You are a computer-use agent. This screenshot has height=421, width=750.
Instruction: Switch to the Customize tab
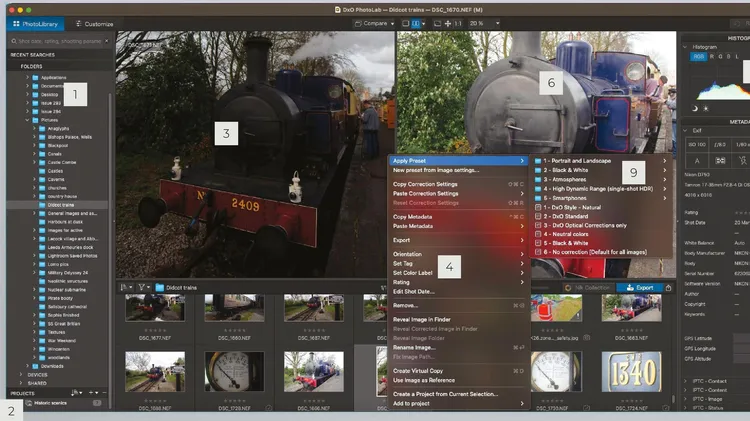click(x=94, y=23)
